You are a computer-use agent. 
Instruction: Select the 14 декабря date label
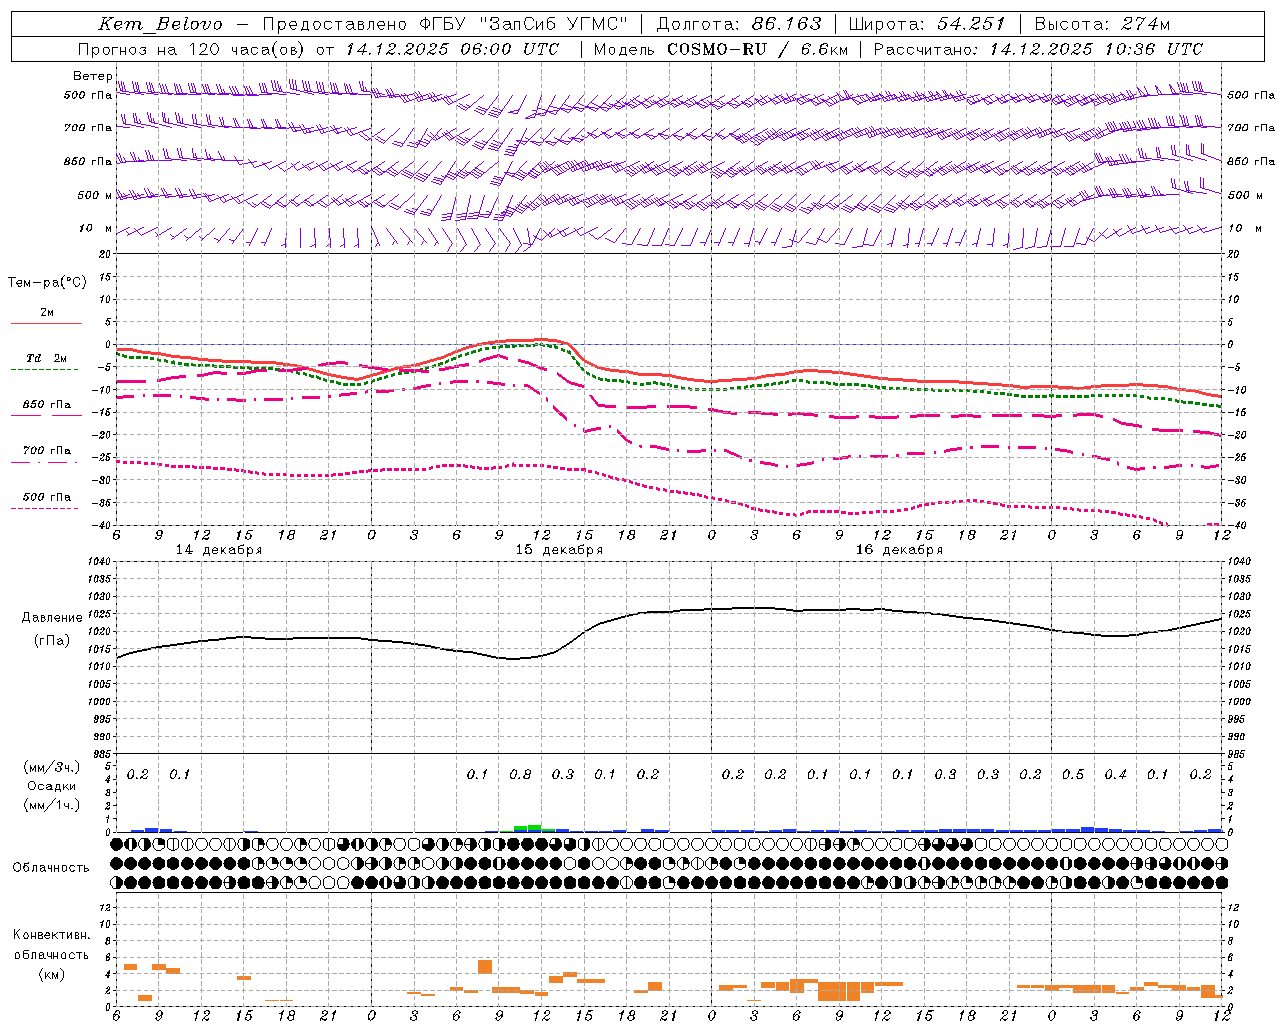click(x=219, y=550)
